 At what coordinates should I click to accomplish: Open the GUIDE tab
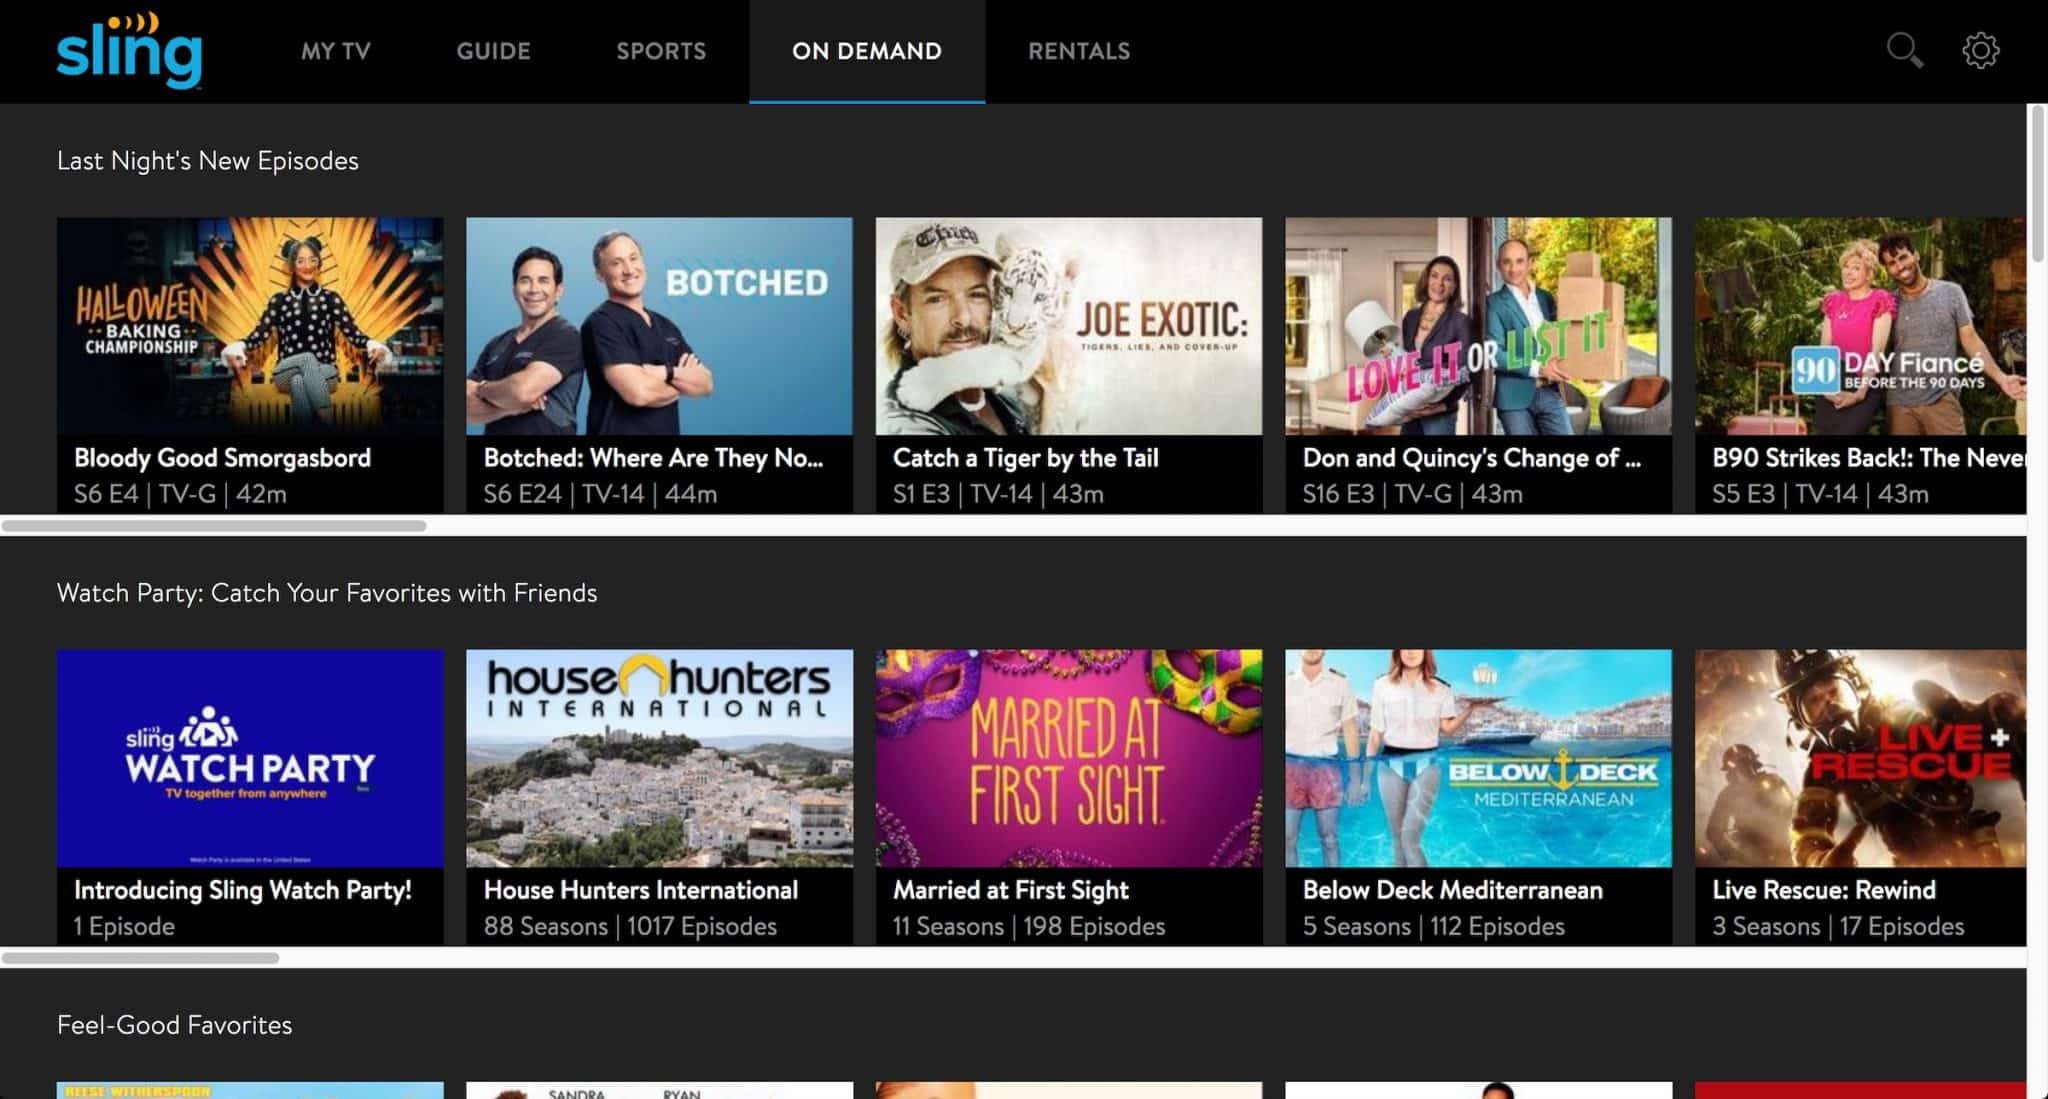(493, 51)
